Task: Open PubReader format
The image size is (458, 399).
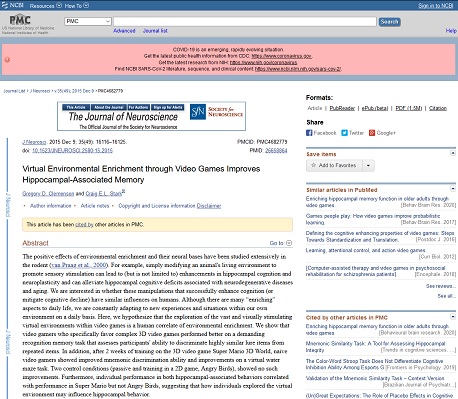Action: coord(342,108)
